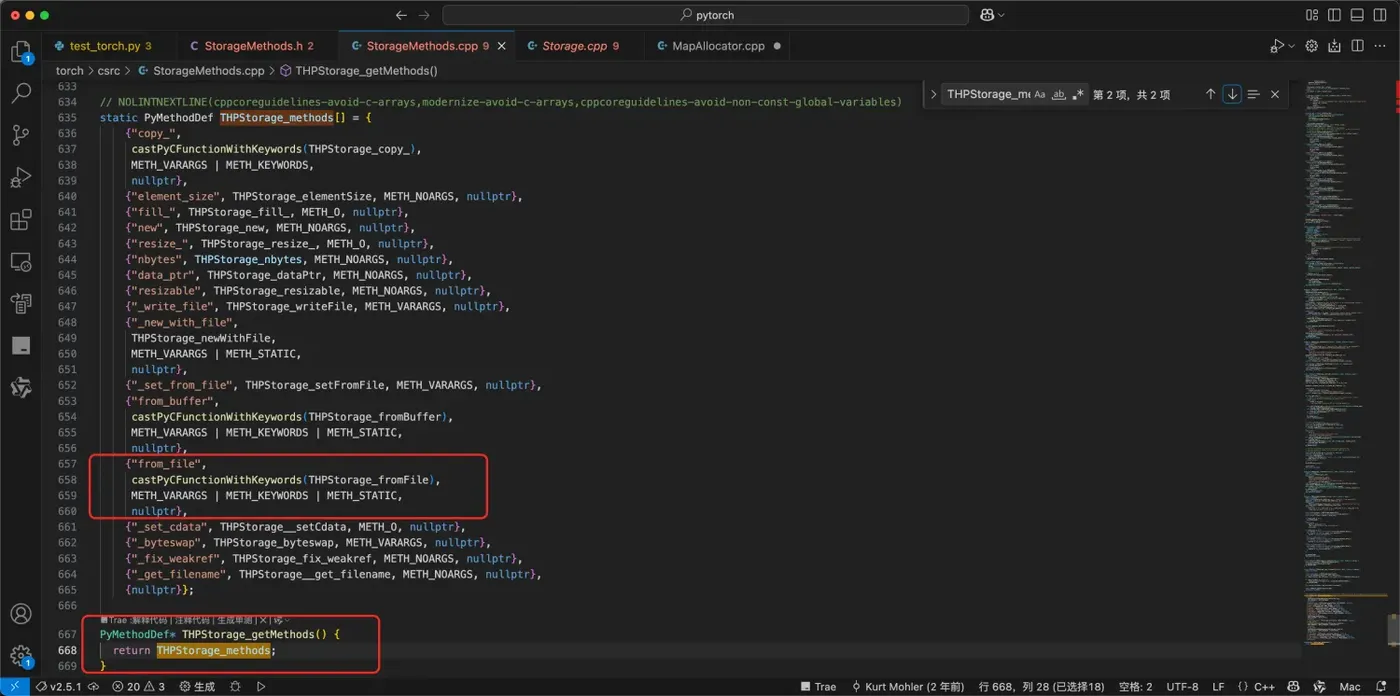This screenshot has width=1400, height=696.
Task: Toggle Replace in the find widget
Action: 933,94
